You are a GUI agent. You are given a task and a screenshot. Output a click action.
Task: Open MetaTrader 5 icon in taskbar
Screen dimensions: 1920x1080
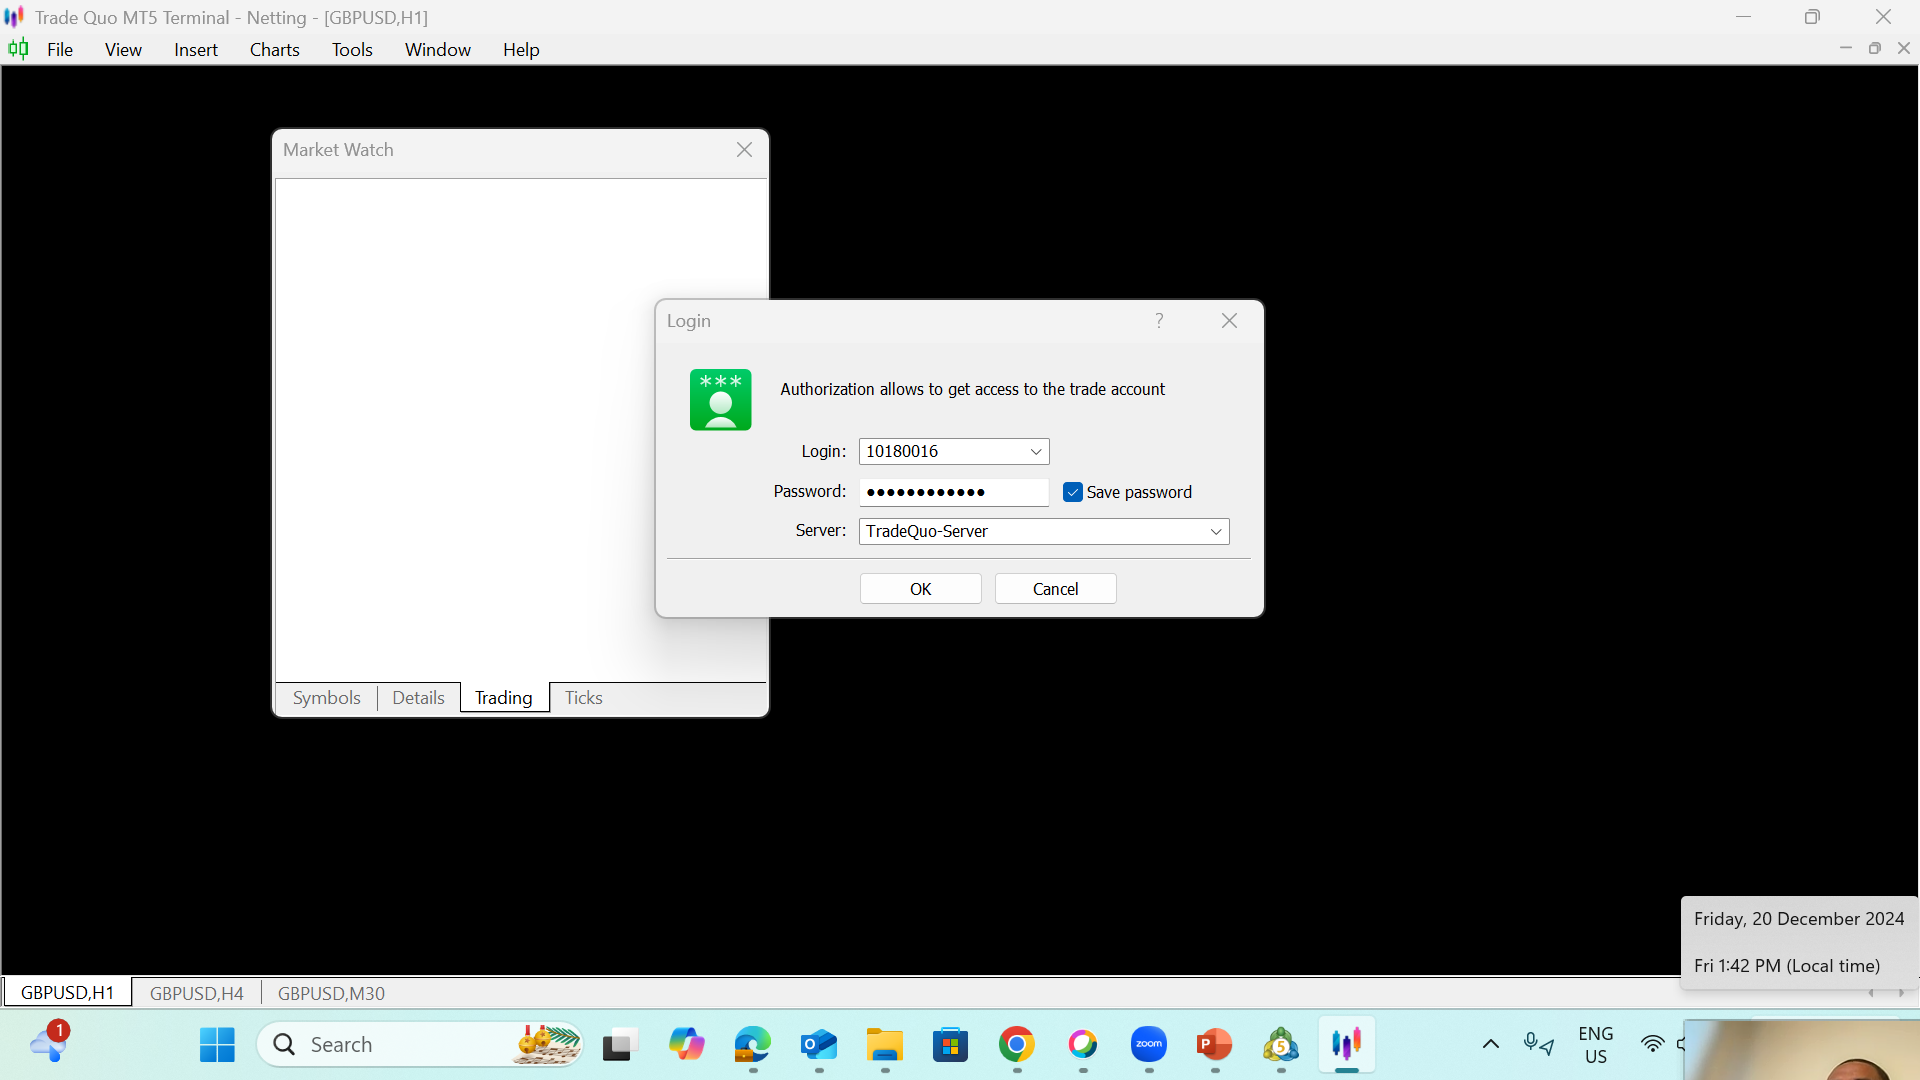[x=1280, y=1045]
